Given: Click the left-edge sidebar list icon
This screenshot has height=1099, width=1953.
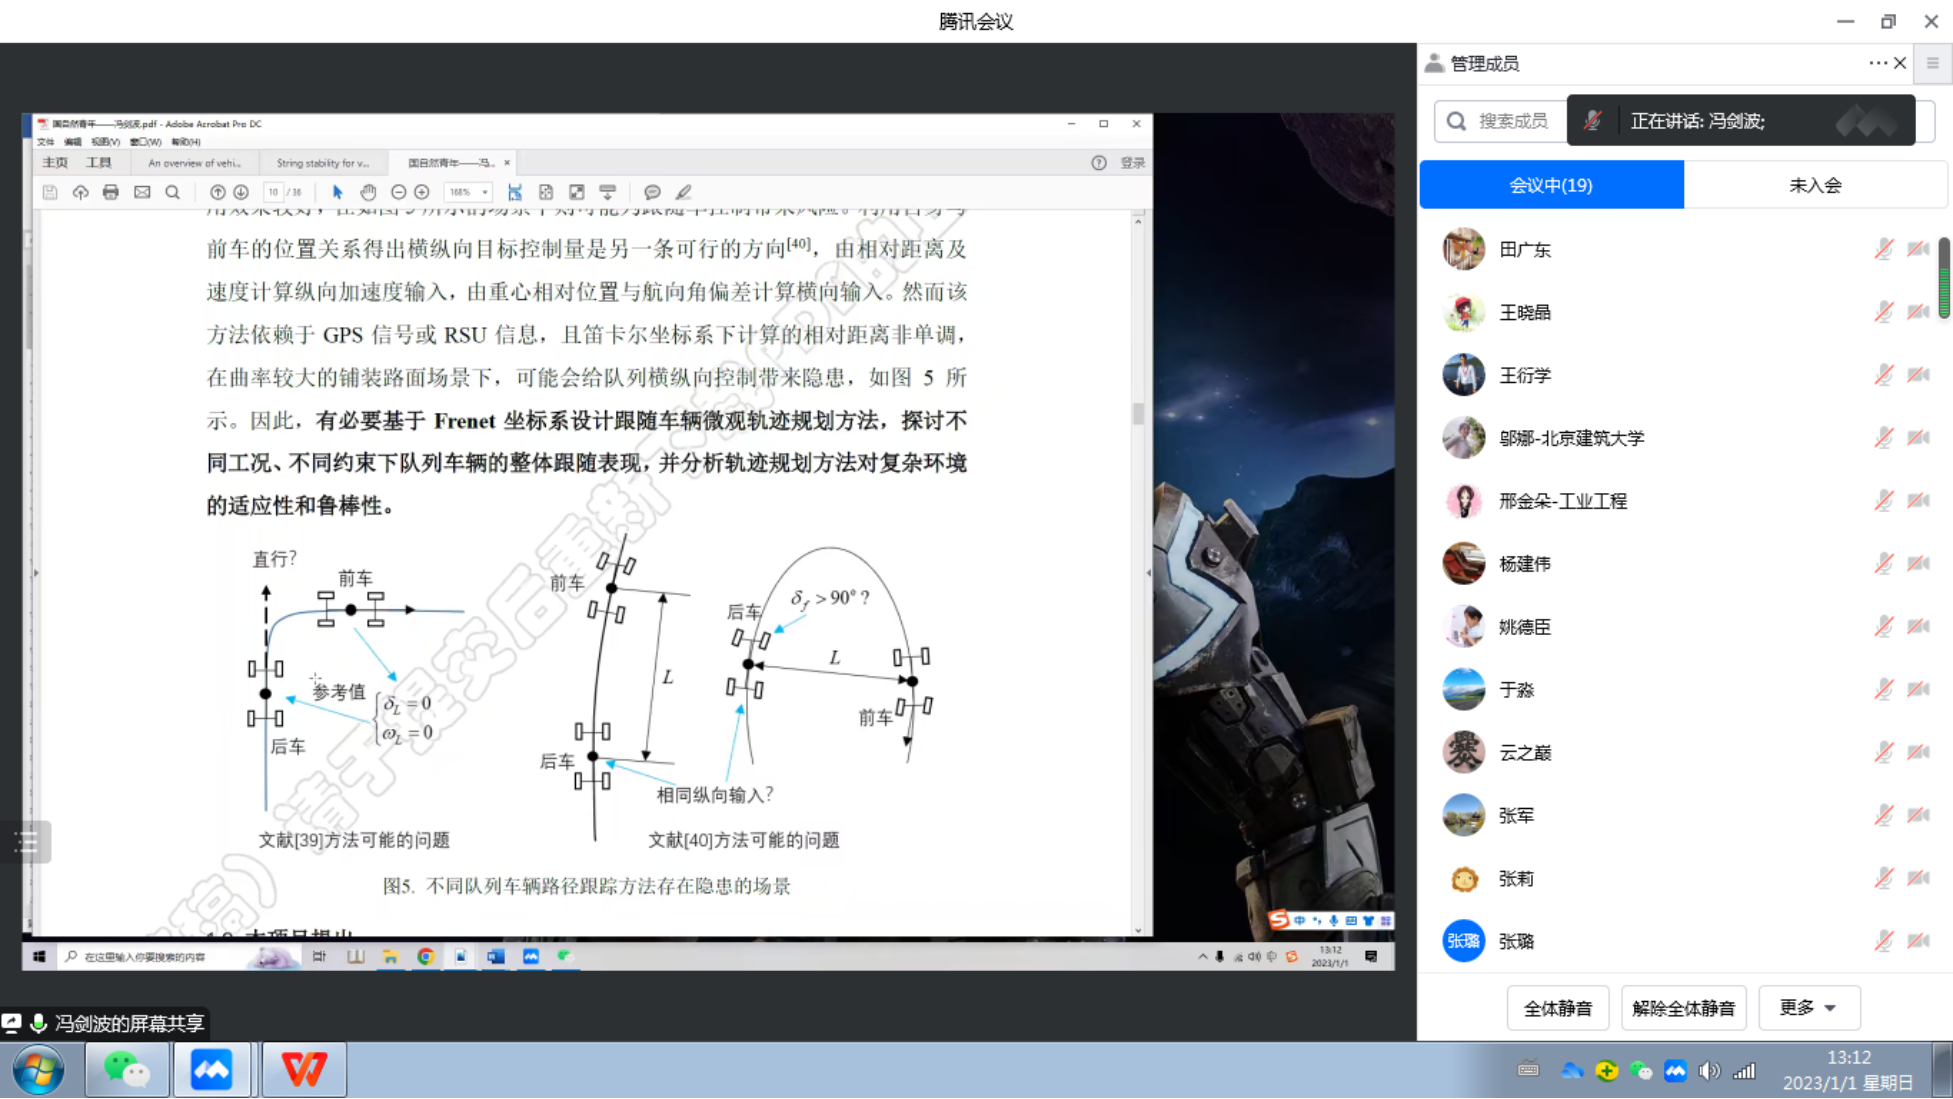Looking at the screenshot, I should [x=27, y=842].
